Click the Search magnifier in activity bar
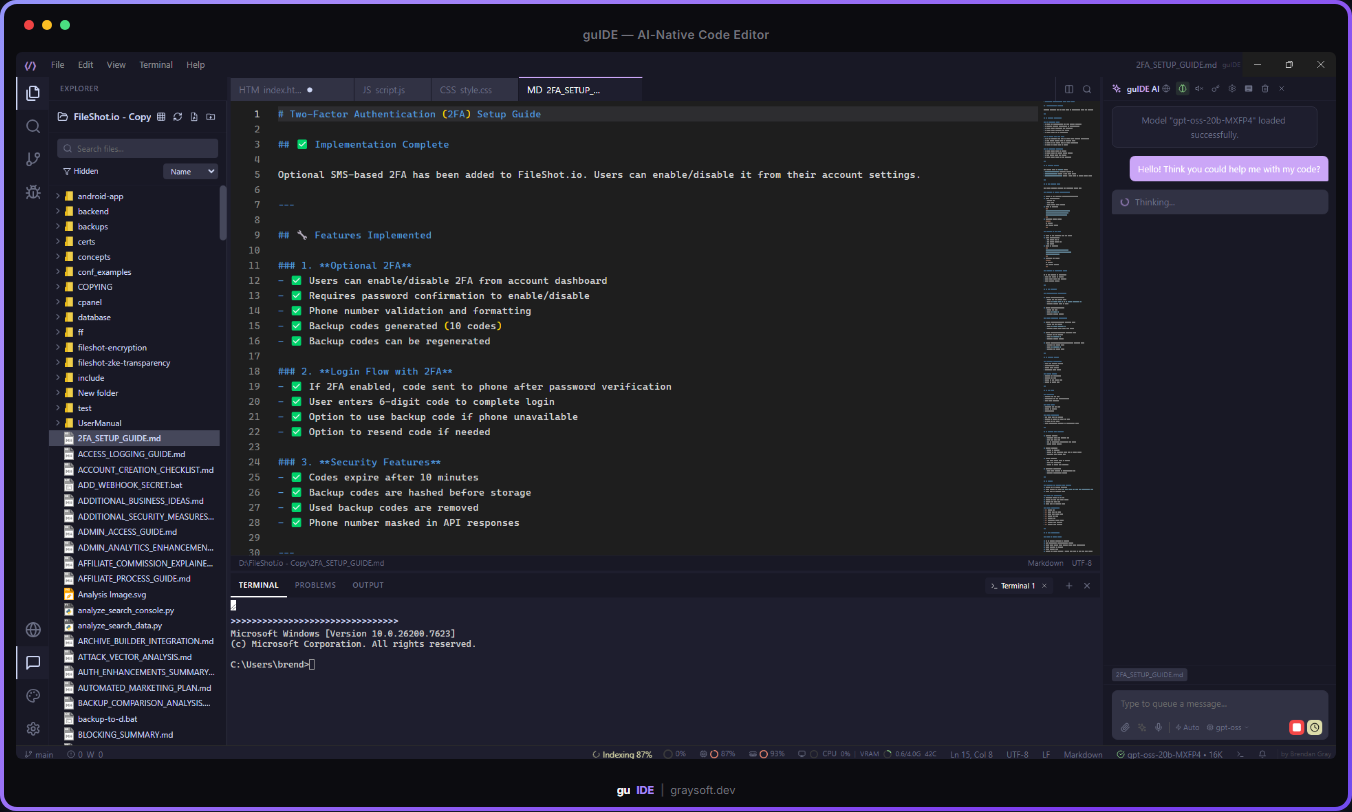The height and width of the screenshot is (812, 1352). (33, 126)
